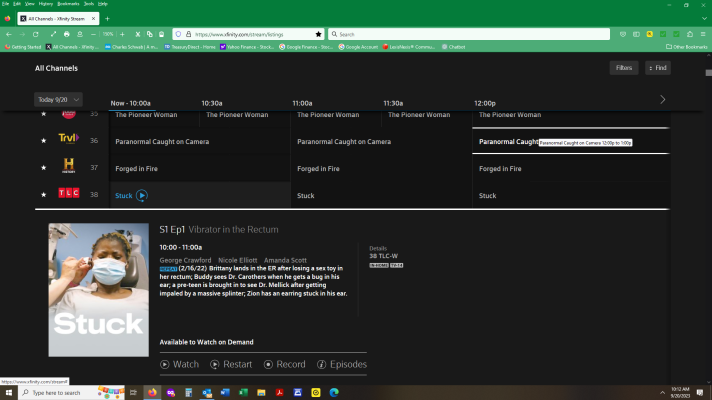The width and height of the screenshot is (712, 400).
Task: Cut using the scissors icon in toolbar
Action: tap(138, 34)
